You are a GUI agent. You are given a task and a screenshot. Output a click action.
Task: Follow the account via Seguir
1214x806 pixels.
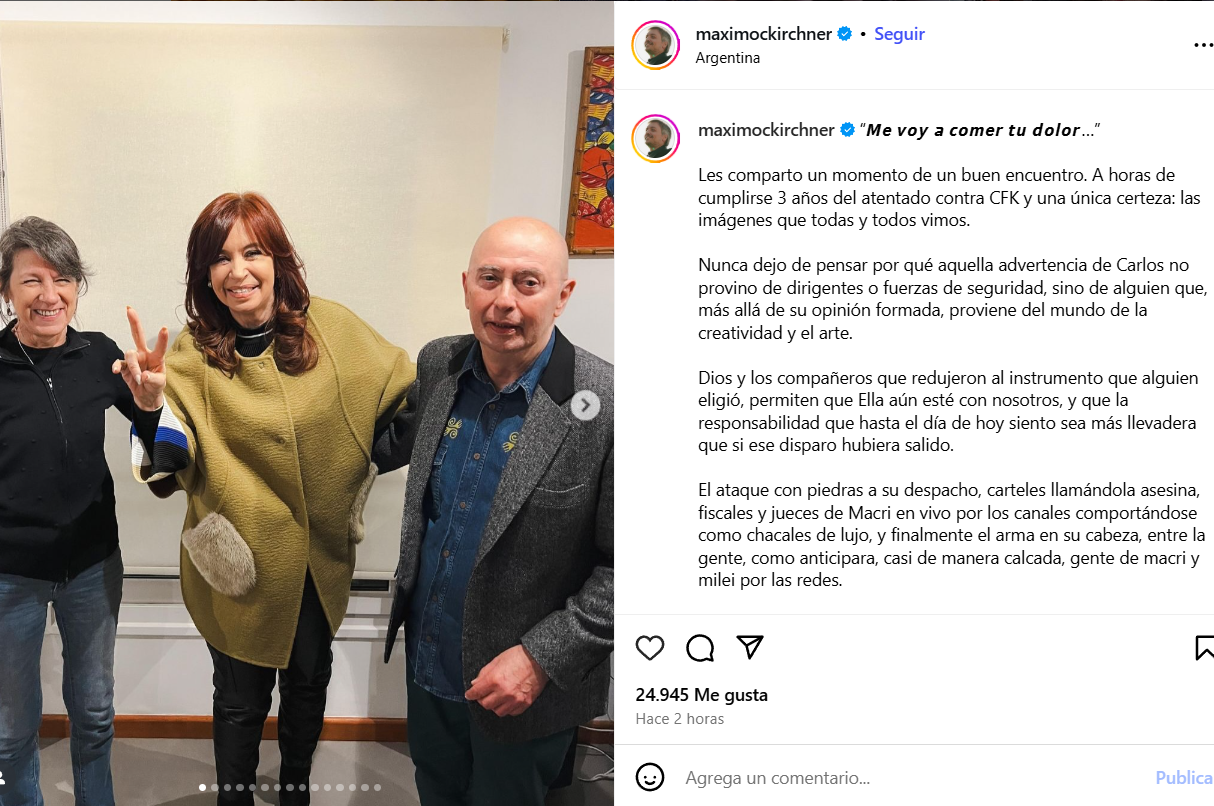coord(899,34)
